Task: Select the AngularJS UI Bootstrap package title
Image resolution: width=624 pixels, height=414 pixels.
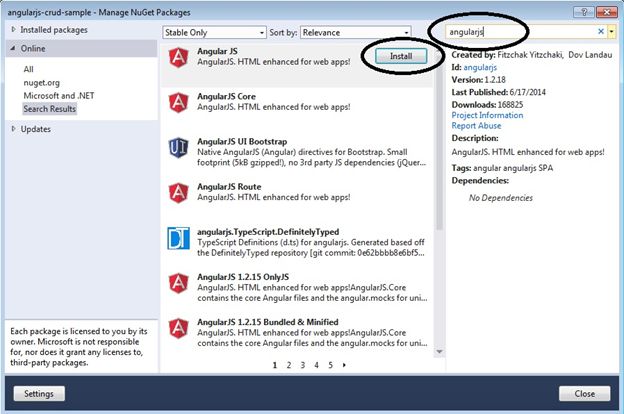Action: 242,141
